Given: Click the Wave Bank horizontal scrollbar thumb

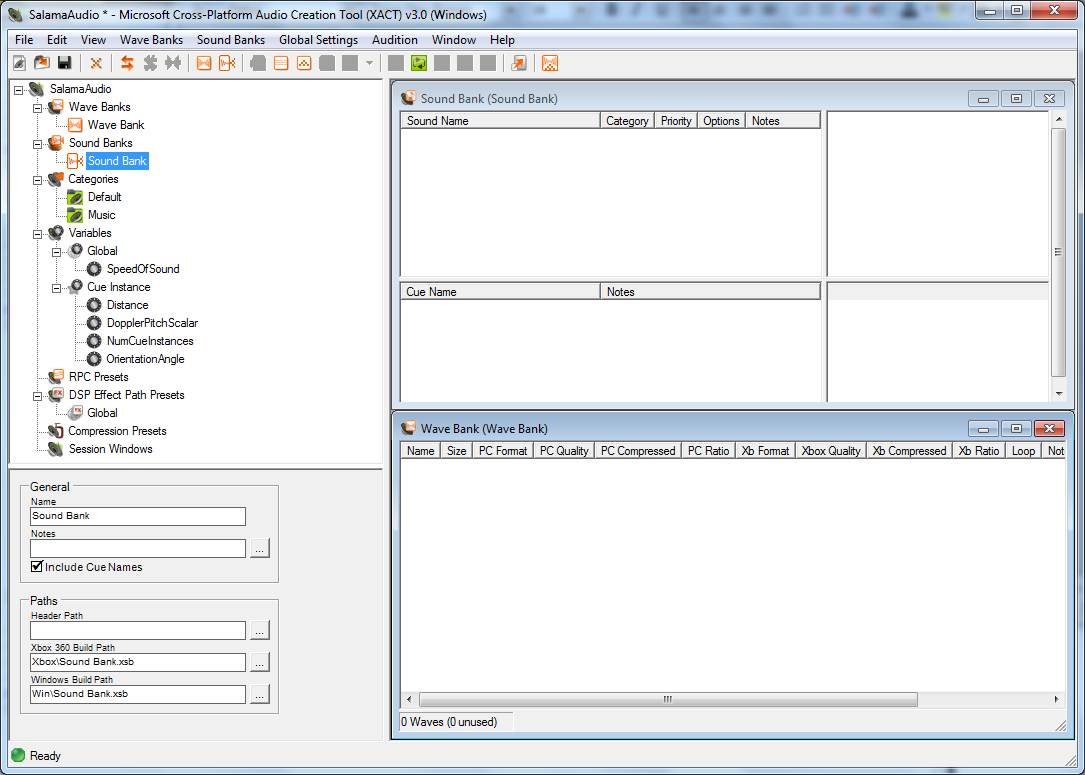Looking at the screenshot, I should pos(668,700).
